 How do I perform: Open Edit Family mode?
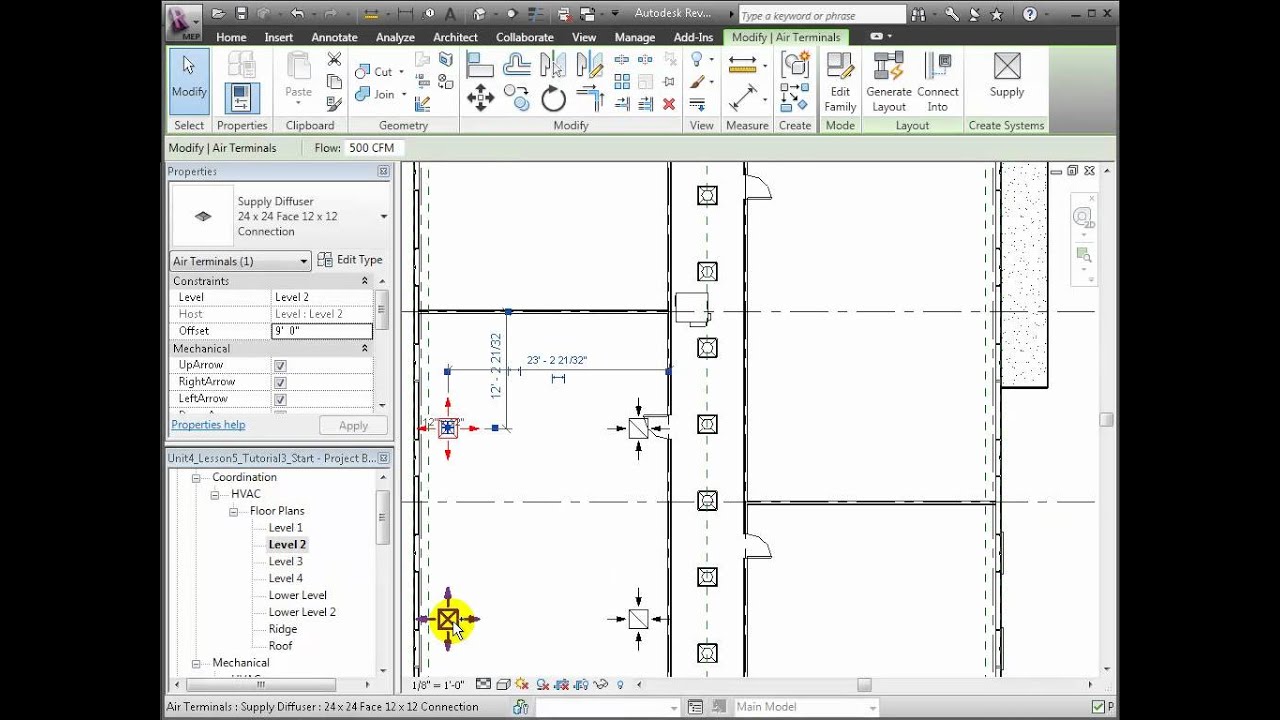coord(840,82)
